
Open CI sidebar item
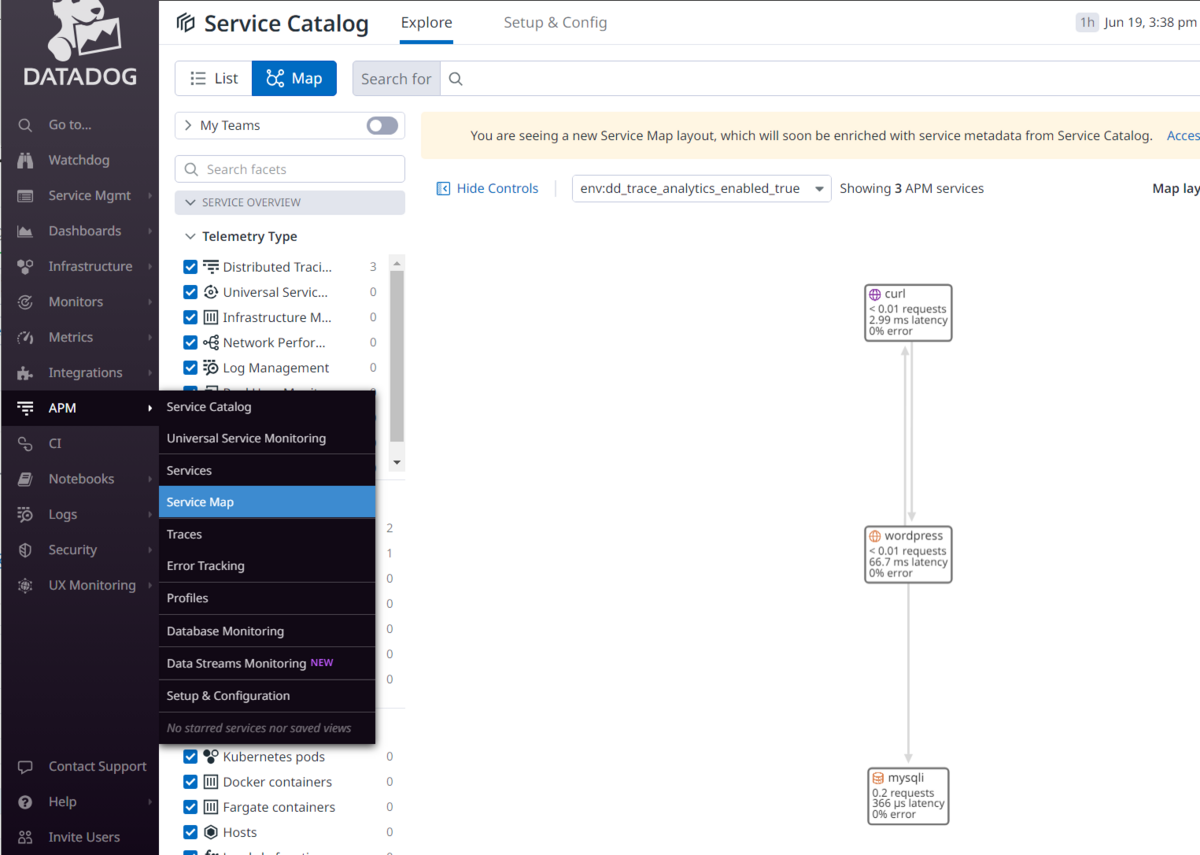(79, 444)
